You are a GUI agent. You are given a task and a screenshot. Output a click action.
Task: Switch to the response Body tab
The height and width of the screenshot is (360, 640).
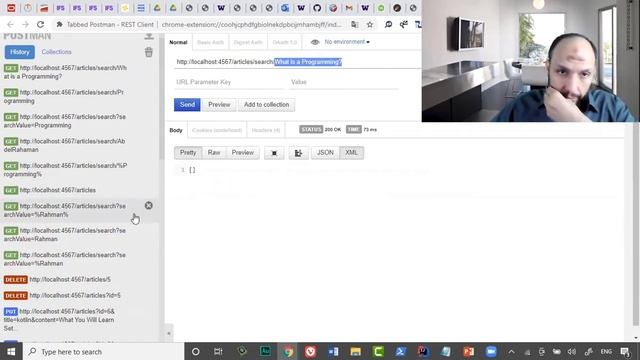coord(176,130)
